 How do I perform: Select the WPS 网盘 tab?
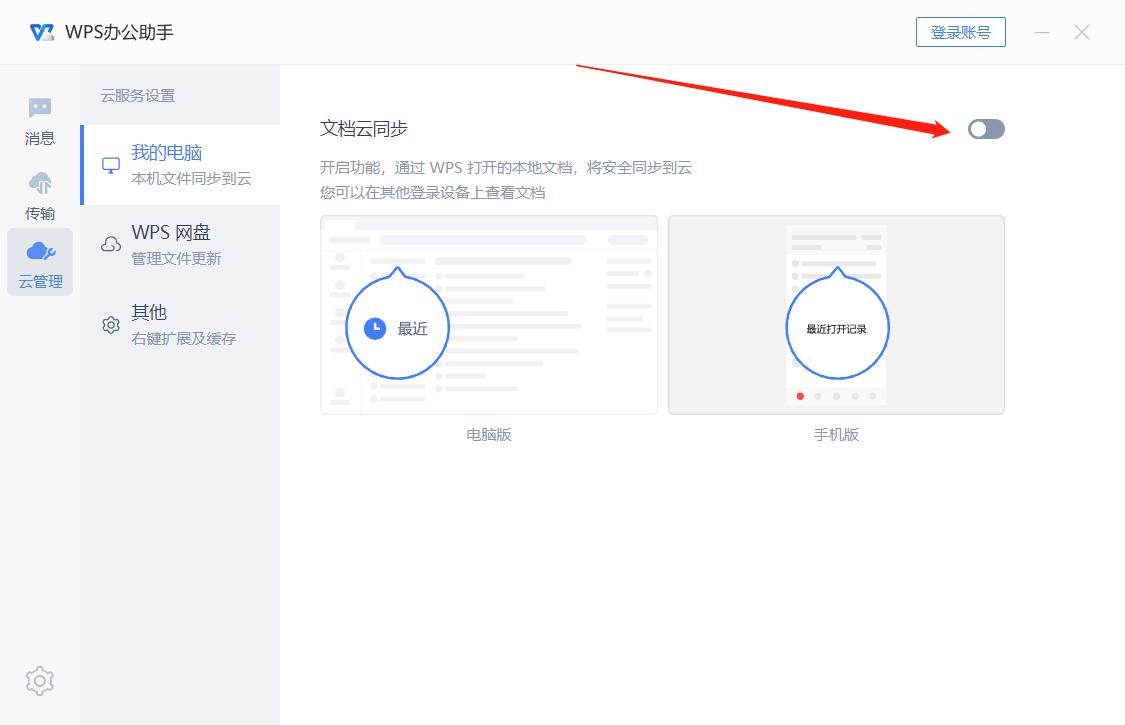pyautogui.click(x=181, y=245)
